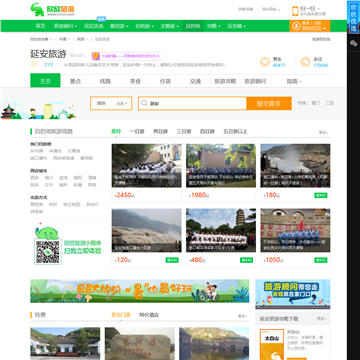Image resolution: width=360 pixels, height=360 pixels.
Task: Click the purple badge announcement icon
Action: pyautogui.click(x=95, y=56)
